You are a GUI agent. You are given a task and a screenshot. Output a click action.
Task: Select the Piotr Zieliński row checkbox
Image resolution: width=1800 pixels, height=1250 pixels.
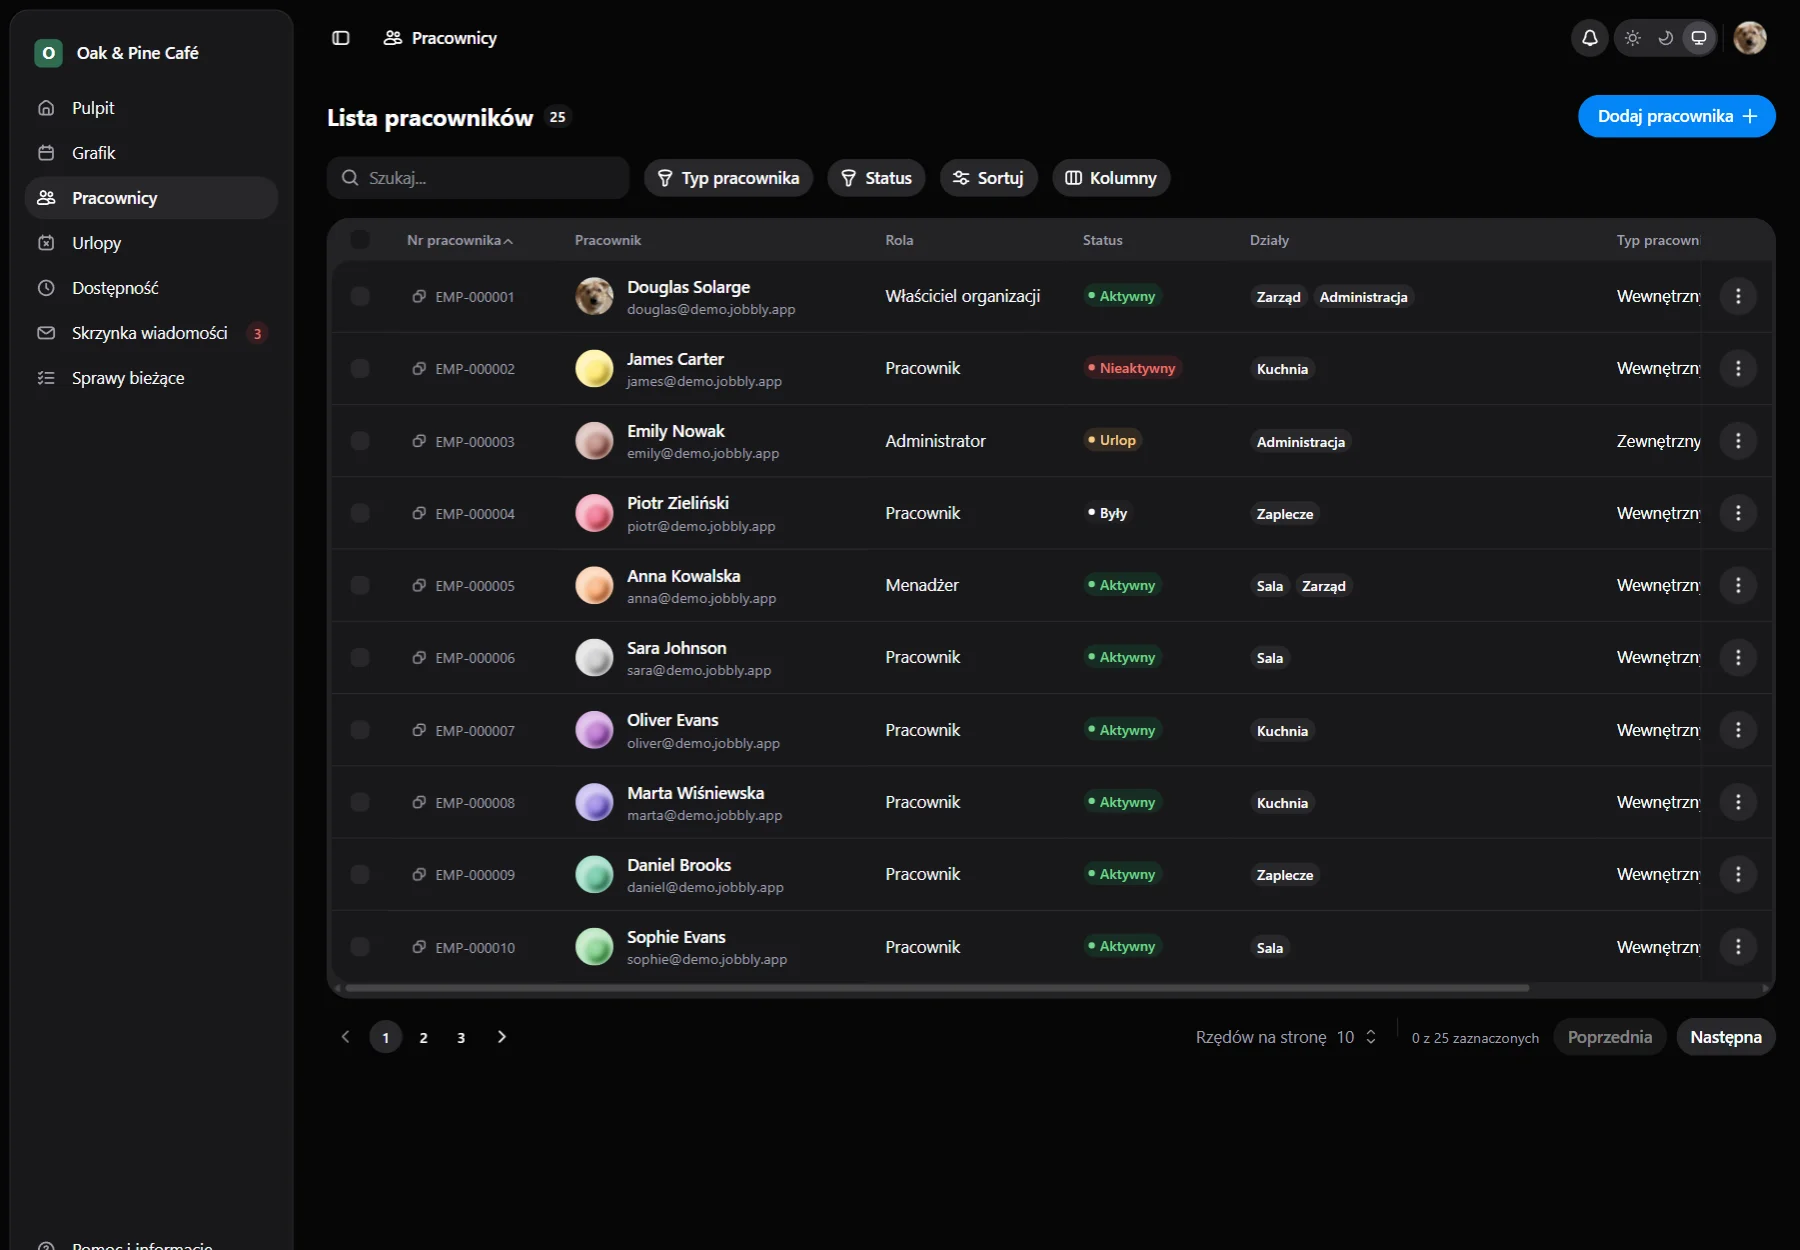pyautogui.click(x=360, y=513)
